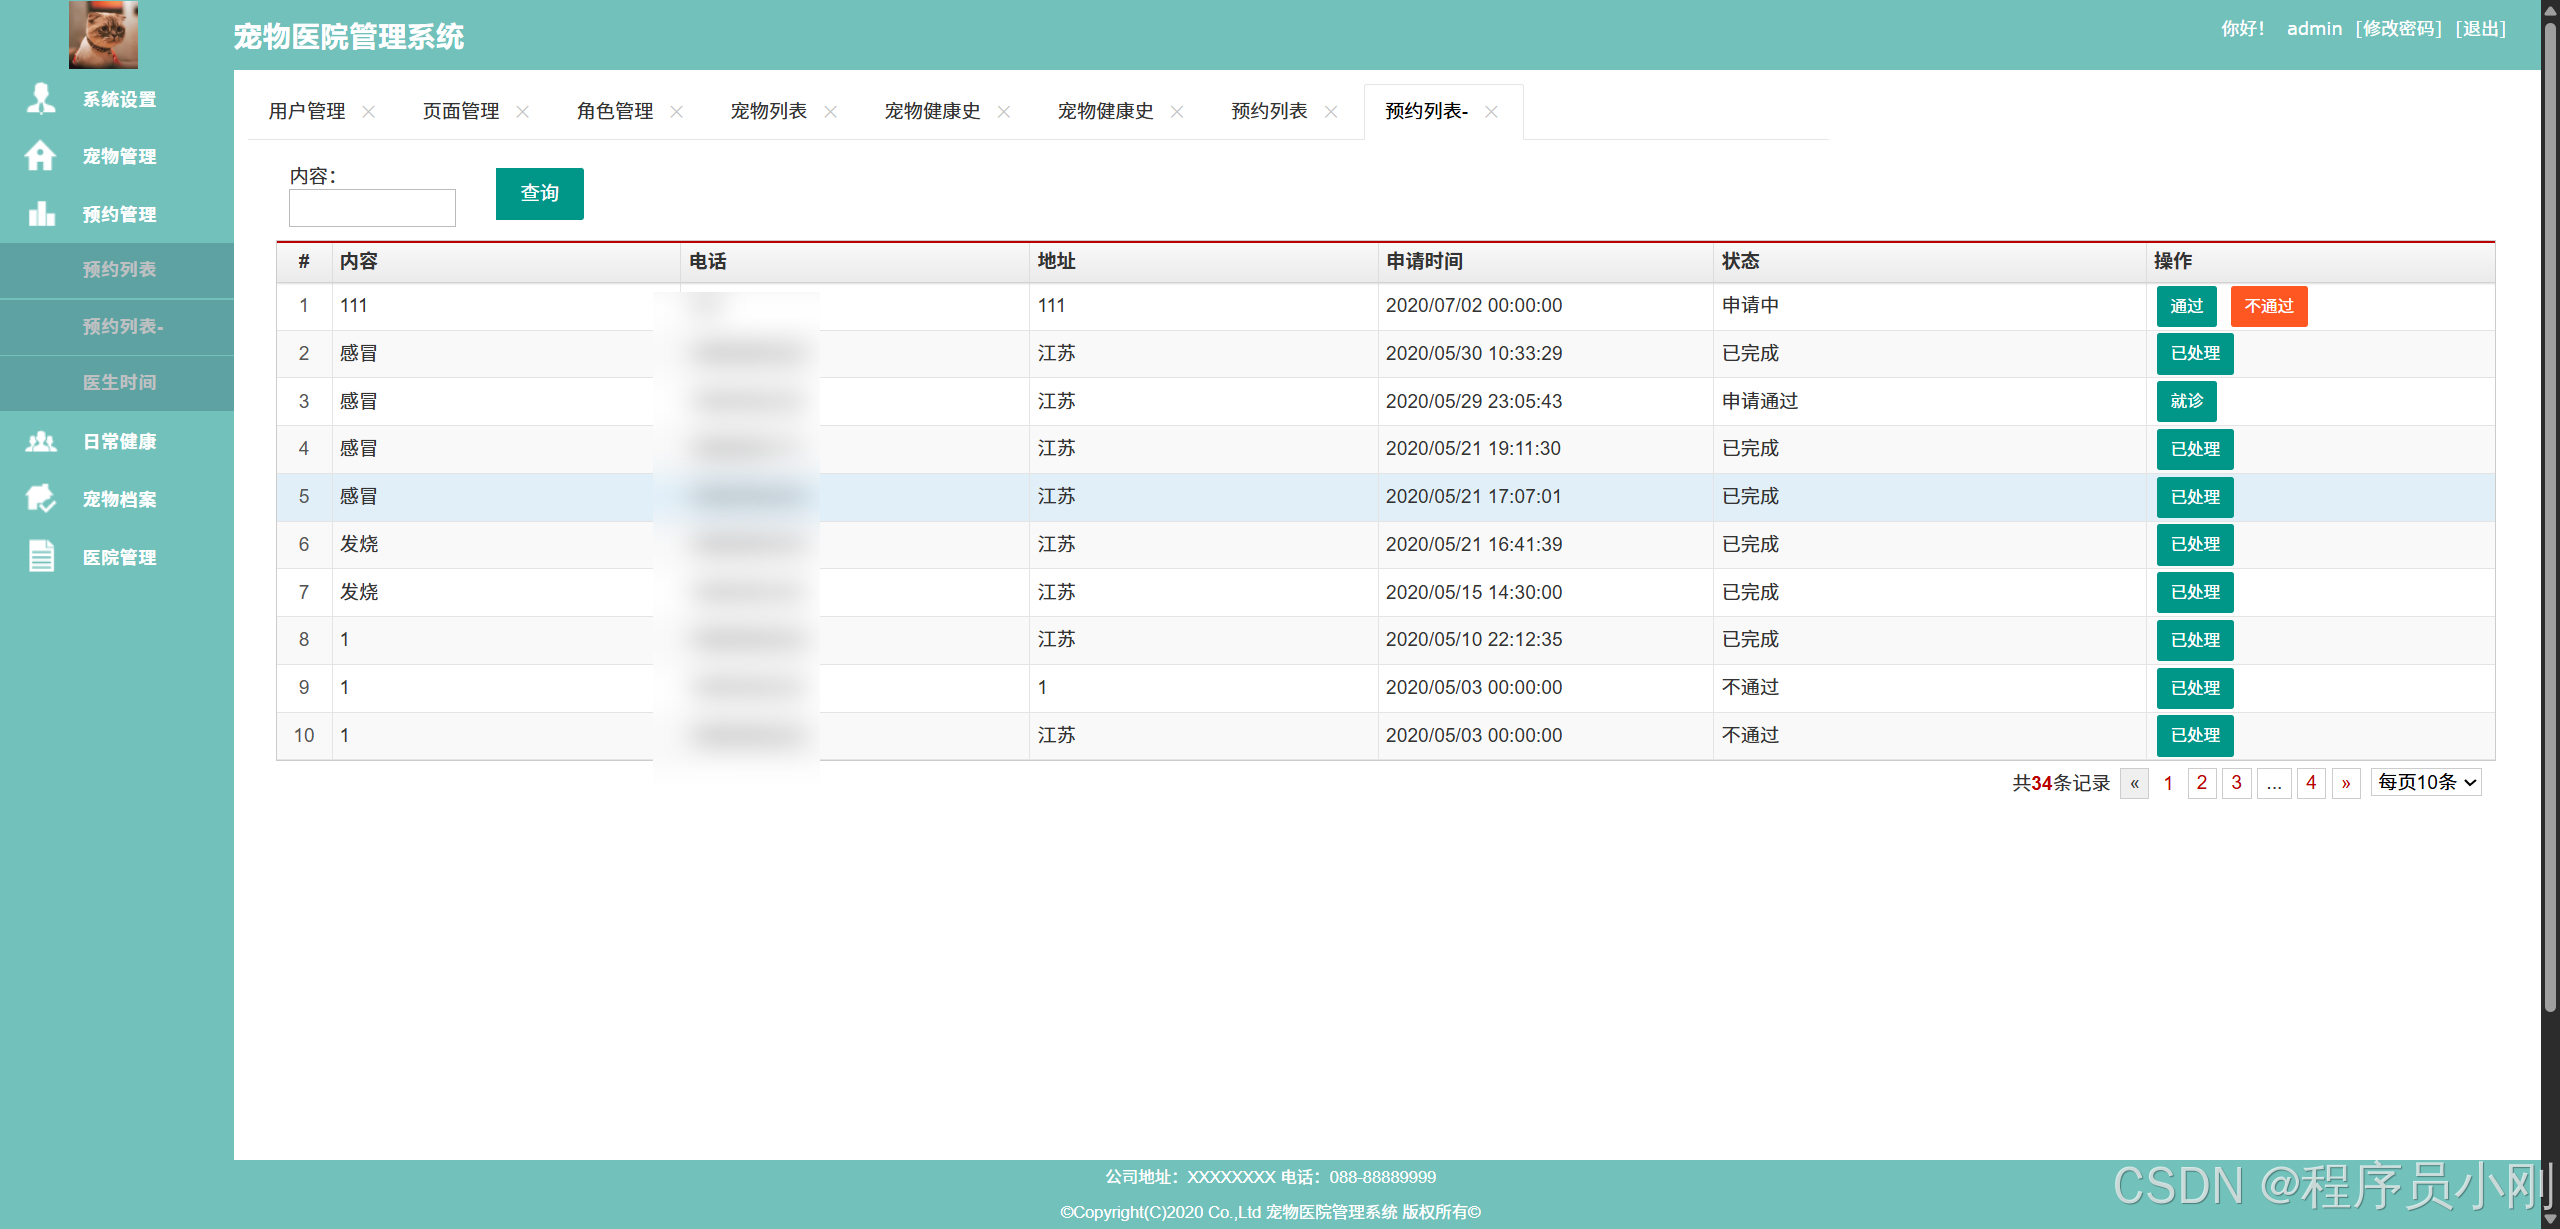Image resolution: width=2560 pixels, height=1229 pixels.
Task: Click the 预约管理 bar chart icon
Action: [x=41, y=213]
